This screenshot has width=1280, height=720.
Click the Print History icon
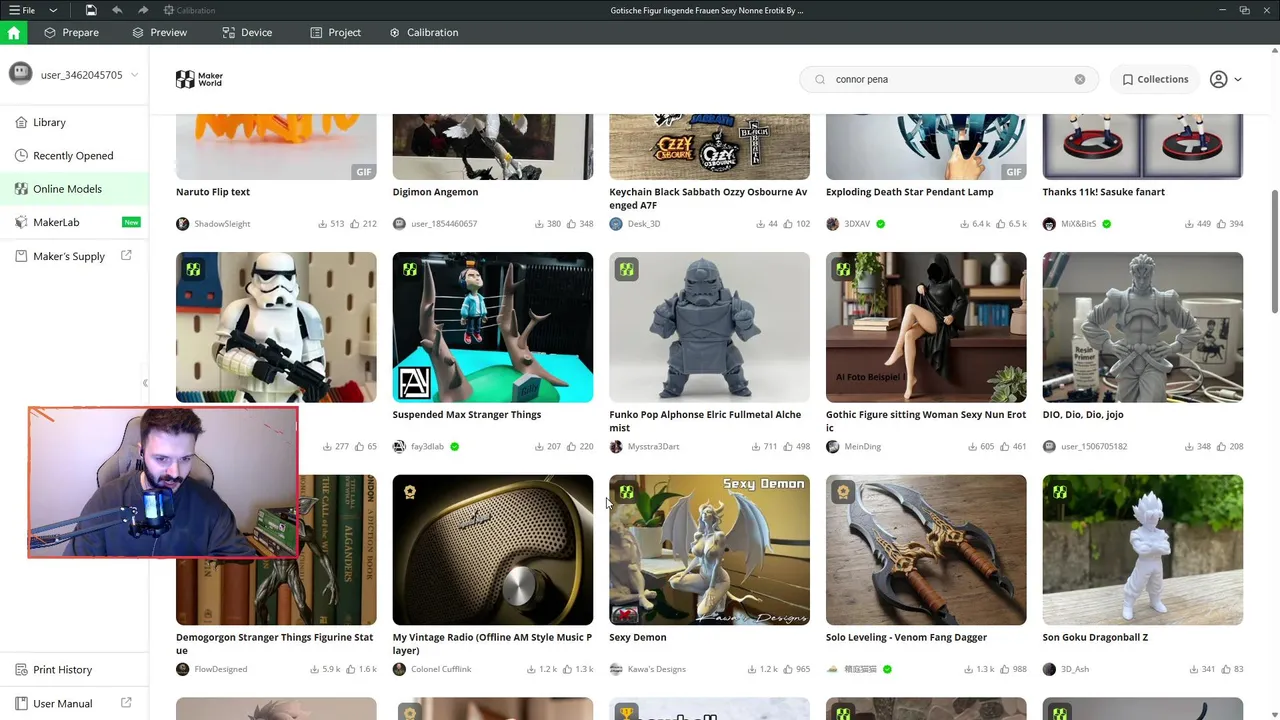22,670
